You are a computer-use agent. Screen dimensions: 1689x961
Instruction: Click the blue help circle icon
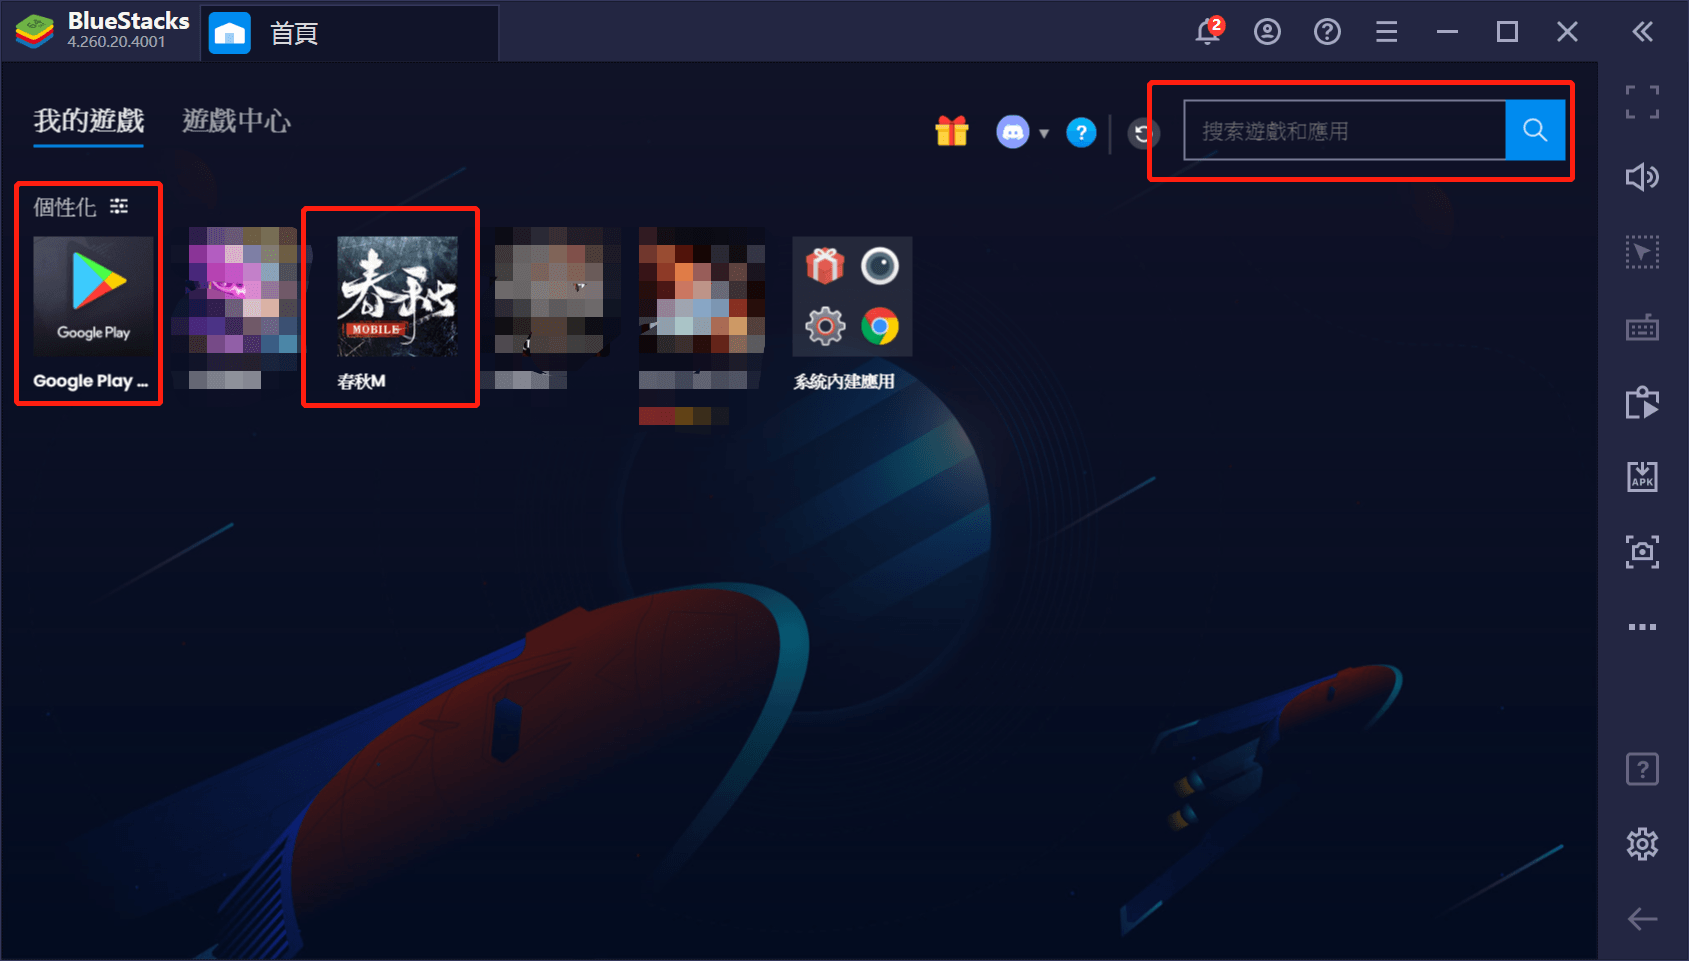coord(1081,132)
